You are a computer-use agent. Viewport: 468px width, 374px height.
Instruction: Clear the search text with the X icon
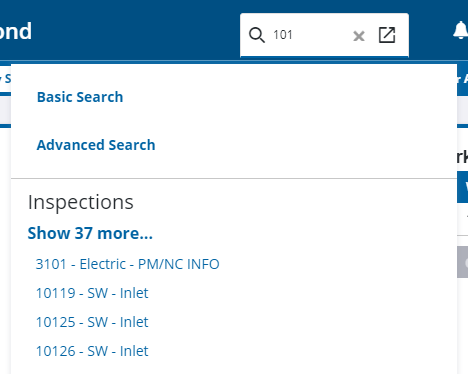(359, 36)
